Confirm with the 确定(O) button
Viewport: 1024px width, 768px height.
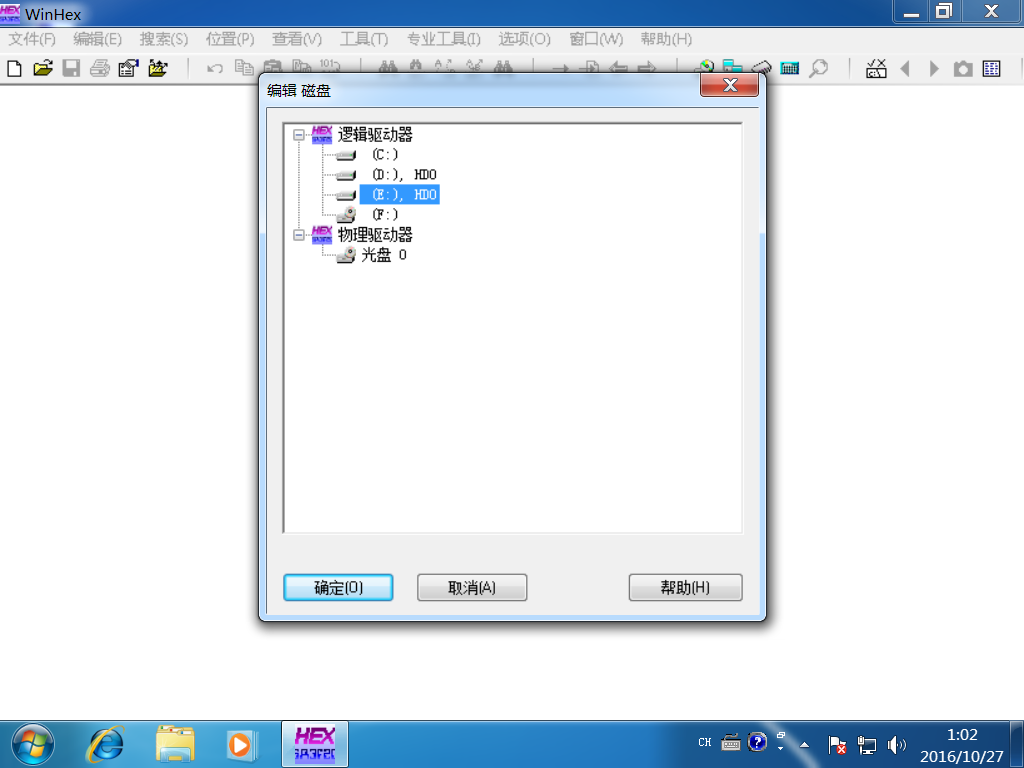point(338,587)
